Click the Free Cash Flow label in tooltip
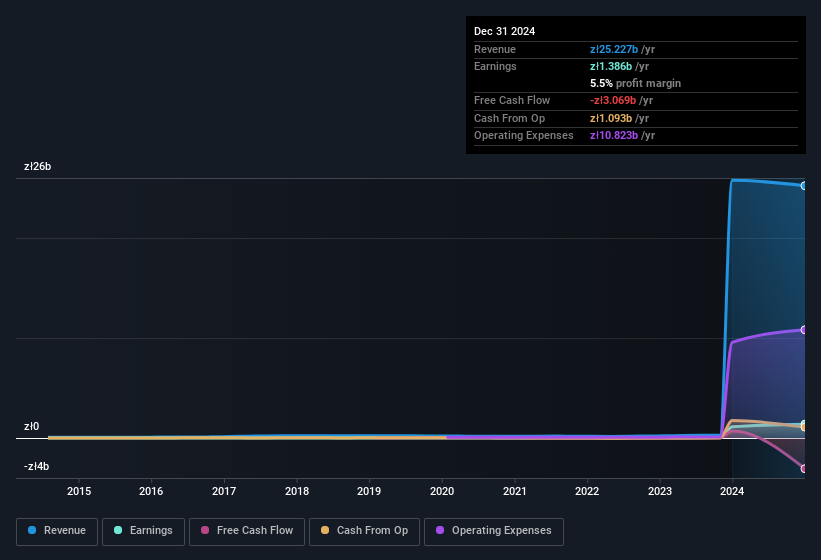 click(512, 100)
